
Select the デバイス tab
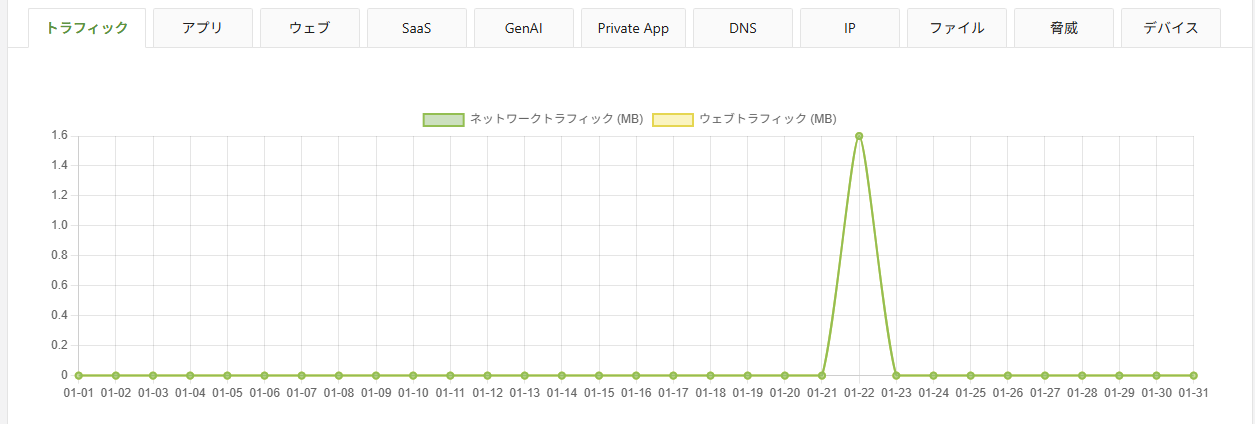(x=1171, y=28)
